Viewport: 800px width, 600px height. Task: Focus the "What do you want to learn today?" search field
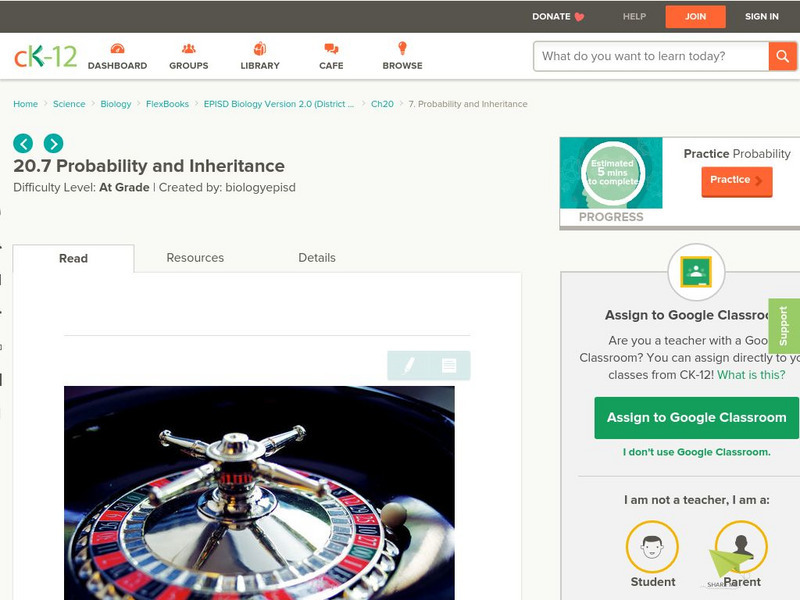(x=651, y=56)
